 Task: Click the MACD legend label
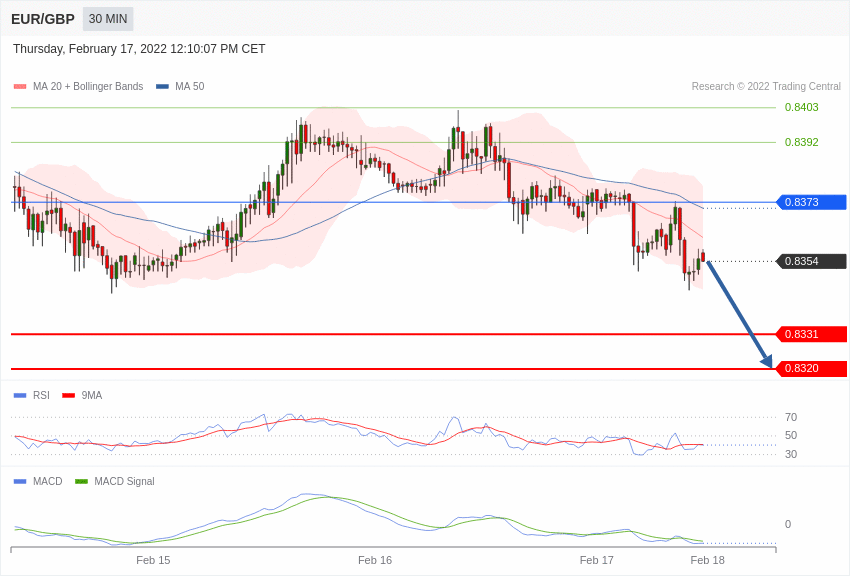point(48,481)
